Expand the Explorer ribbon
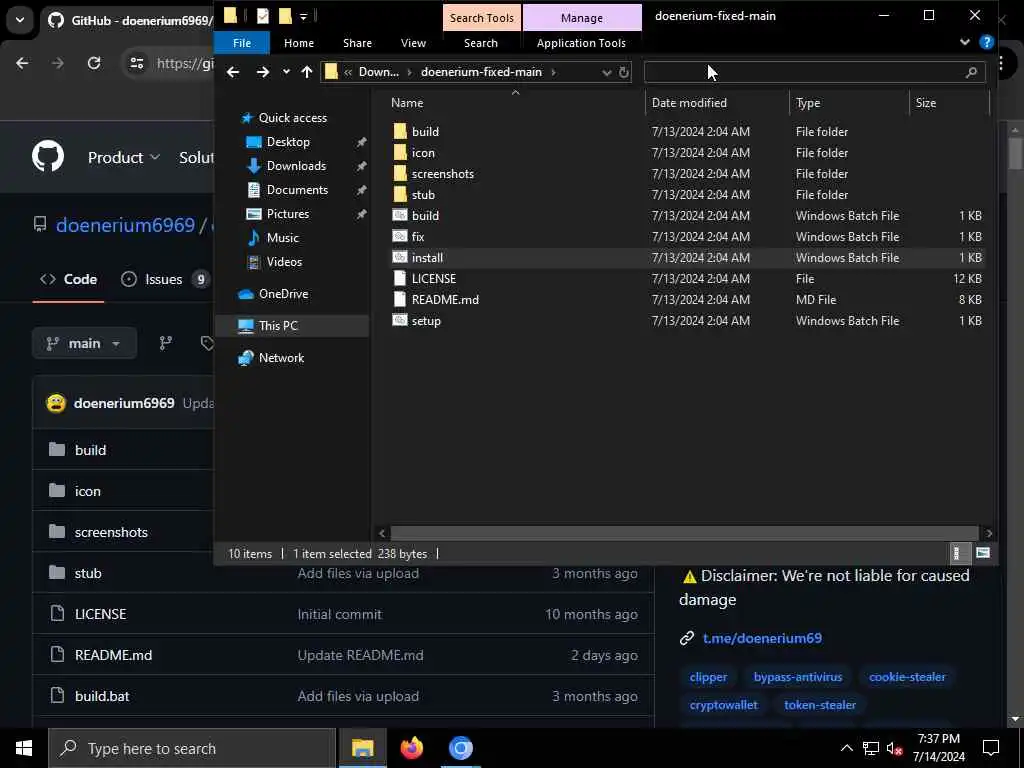The image size is (1024, 768). (x=965, y=42)
